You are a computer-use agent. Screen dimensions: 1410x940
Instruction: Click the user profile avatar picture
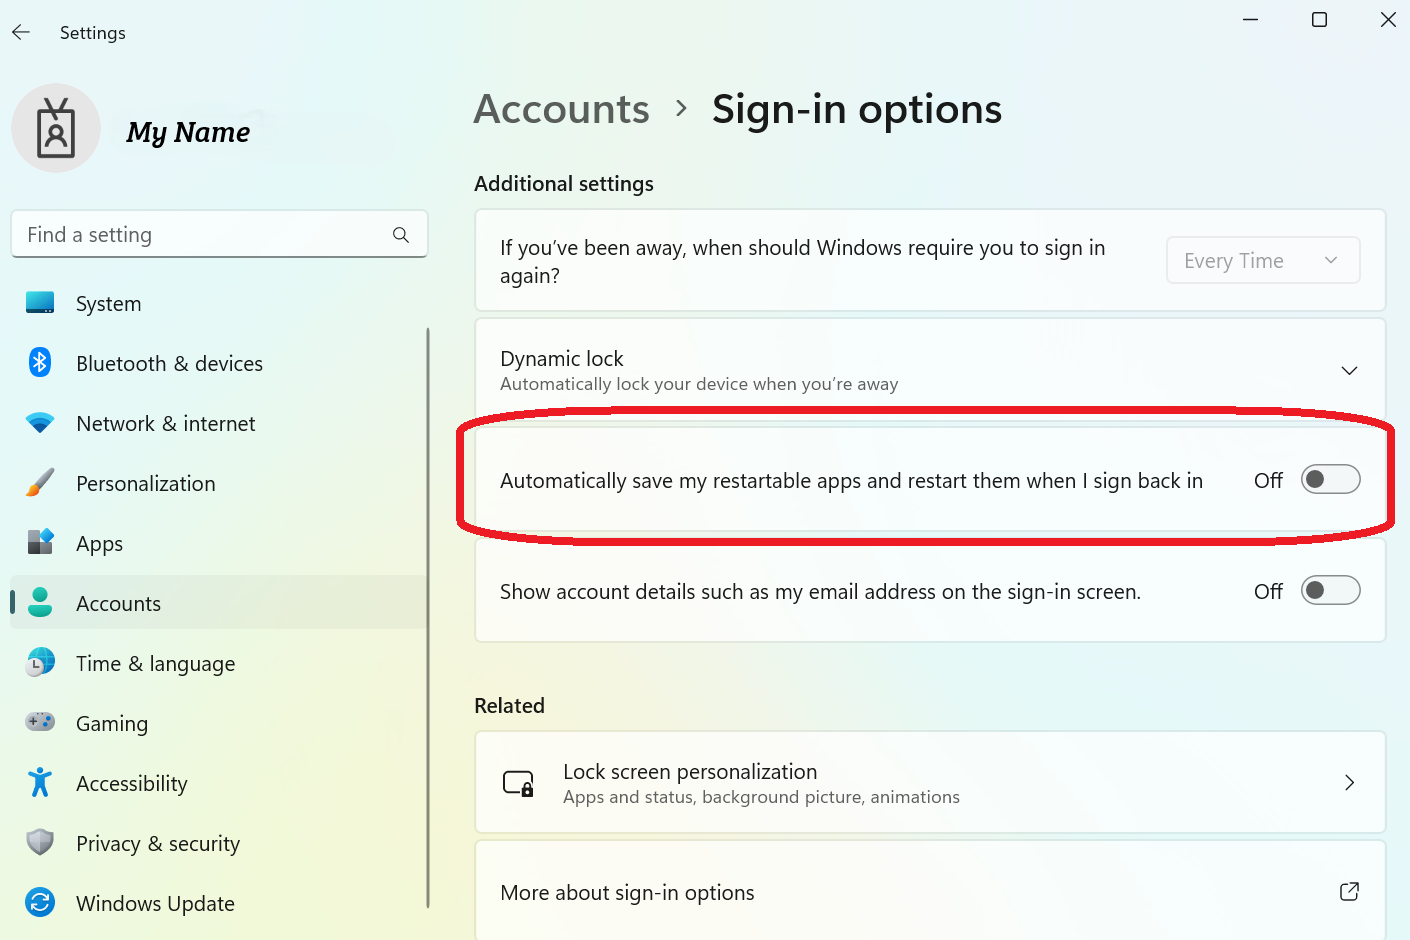[56, 129]
